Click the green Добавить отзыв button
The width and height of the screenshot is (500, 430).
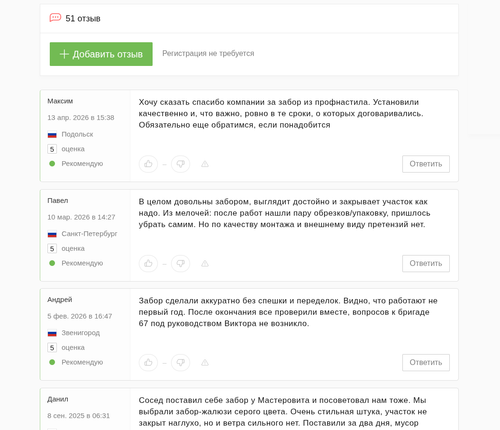pos(101,54)
